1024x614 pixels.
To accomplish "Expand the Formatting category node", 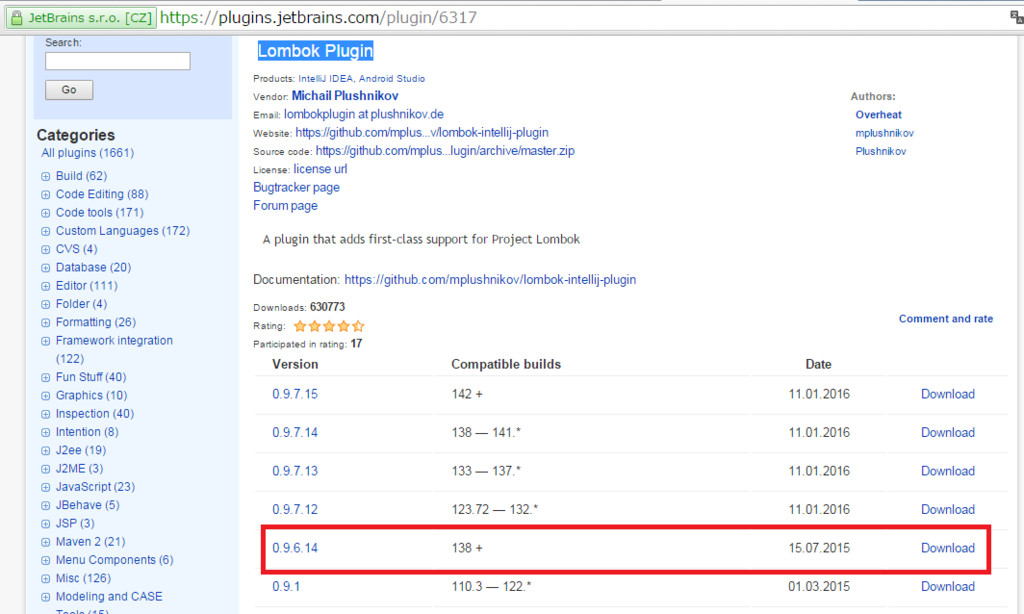I will click(x=46, y=323).
